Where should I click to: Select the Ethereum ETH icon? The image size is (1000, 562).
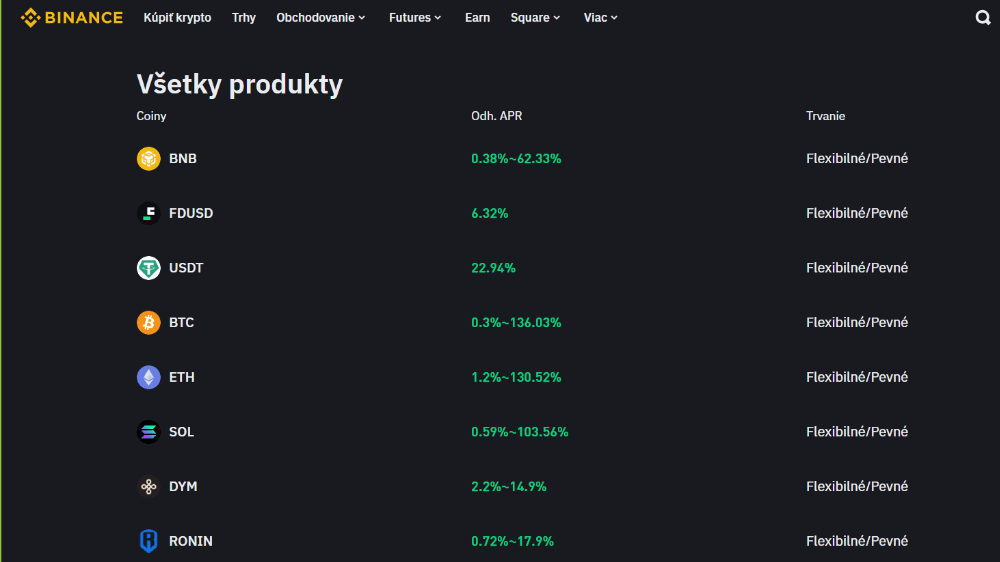tap(148, 377)
